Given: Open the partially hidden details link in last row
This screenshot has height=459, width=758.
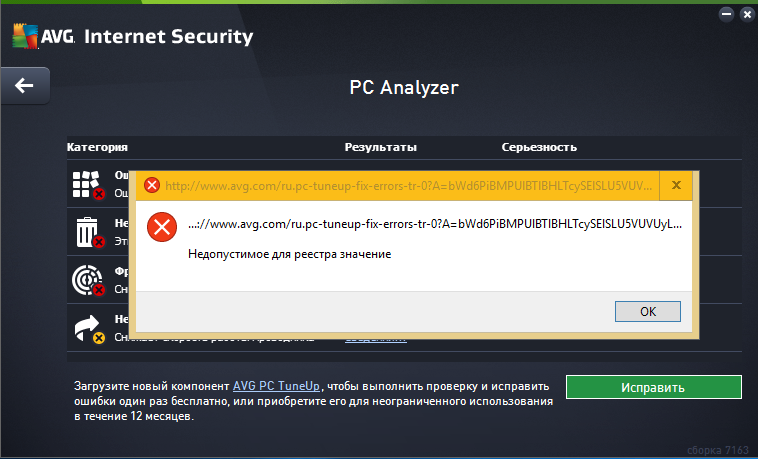Looking at the screenshot, I should coord(376,340).
